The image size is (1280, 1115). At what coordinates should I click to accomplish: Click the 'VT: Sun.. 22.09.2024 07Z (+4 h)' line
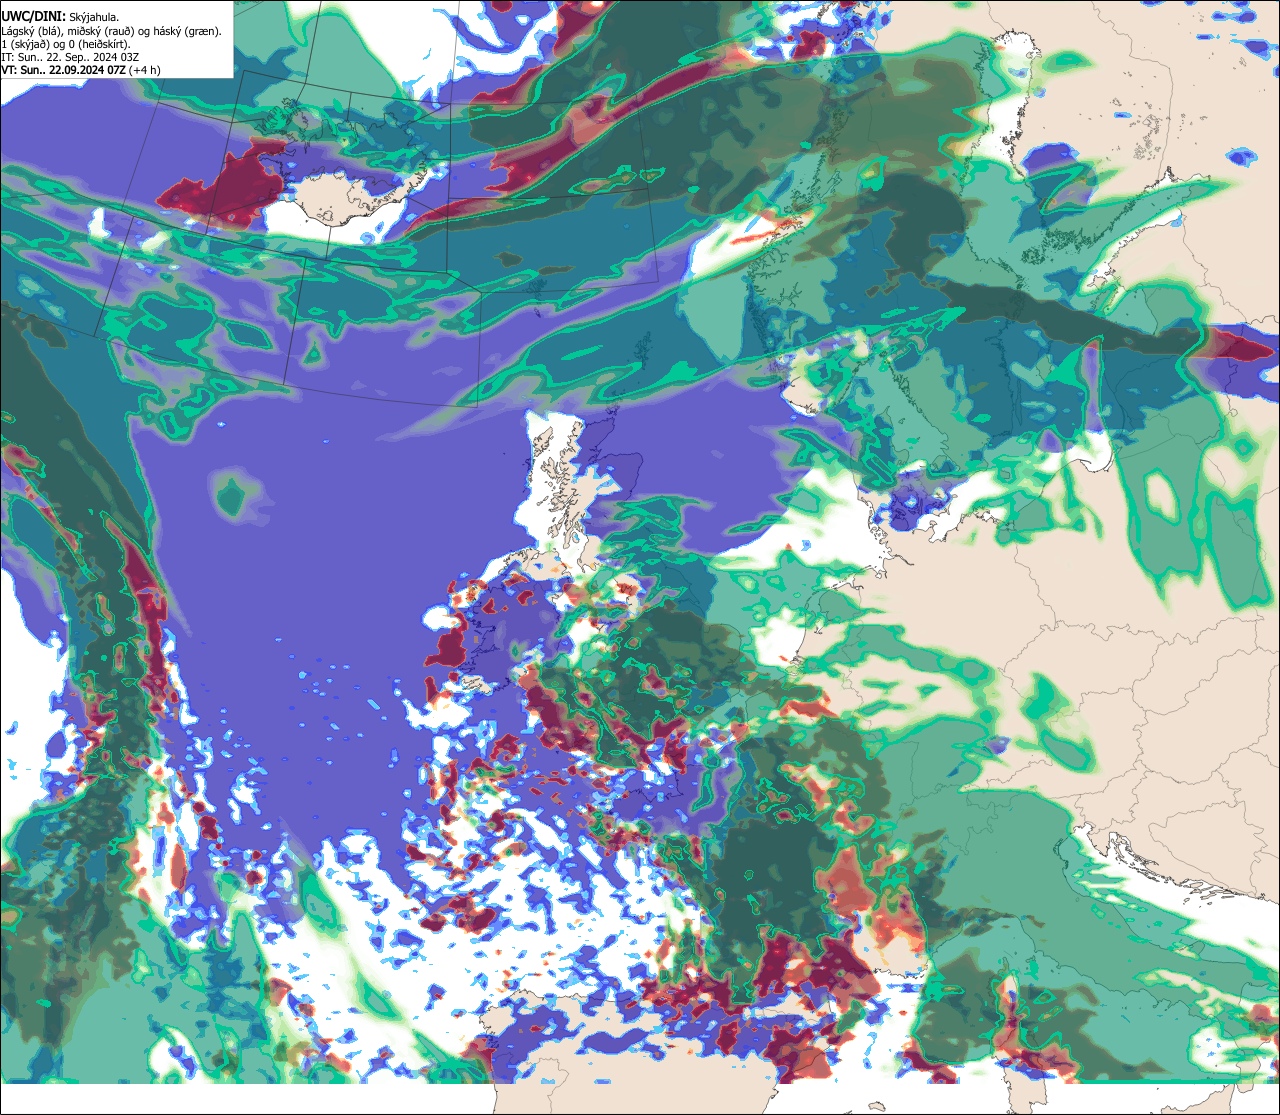[81, 69]
